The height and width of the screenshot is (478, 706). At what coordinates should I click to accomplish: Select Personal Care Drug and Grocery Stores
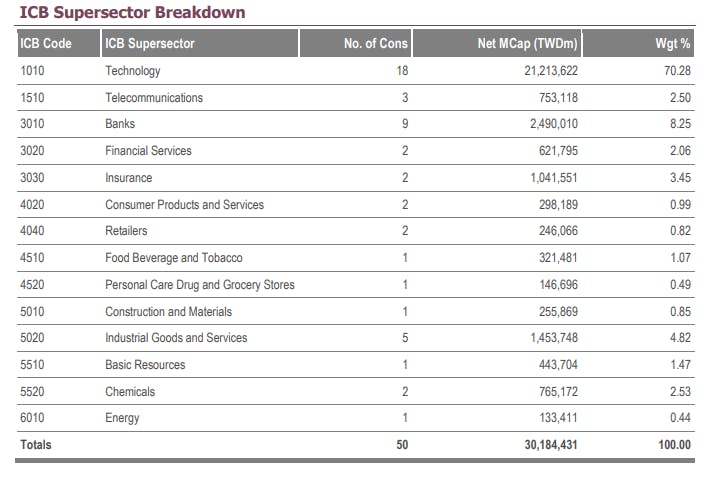[x=200, y=285]
